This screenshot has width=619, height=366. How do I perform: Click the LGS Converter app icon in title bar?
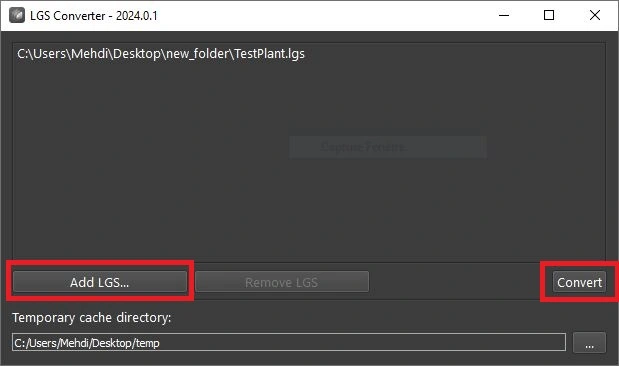(17, 16)
